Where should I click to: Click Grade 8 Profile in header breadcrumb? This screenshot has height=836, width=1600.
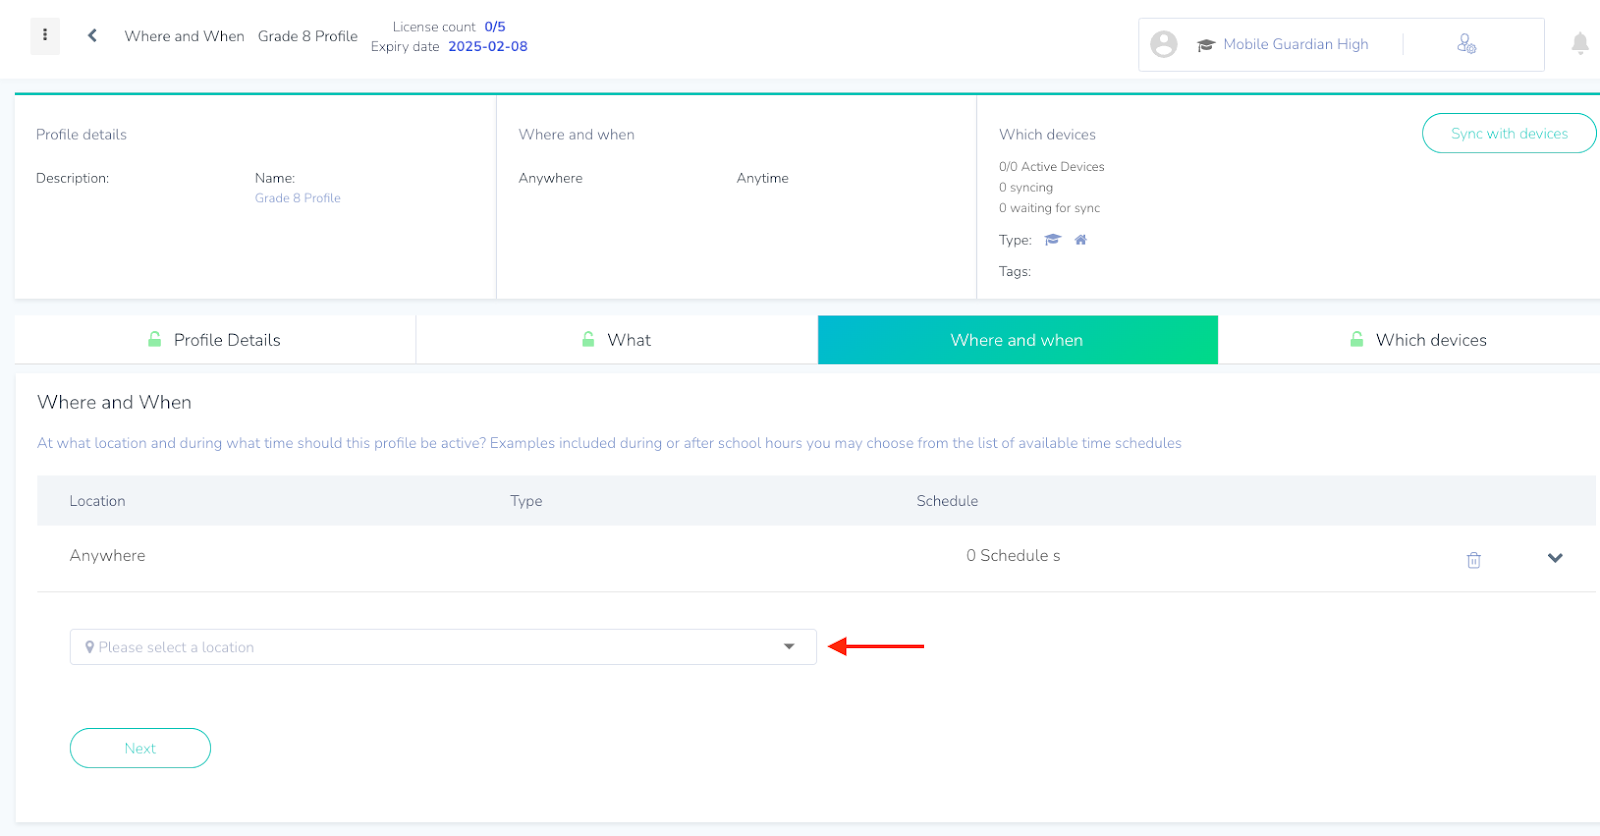click(x=307, y=36)
